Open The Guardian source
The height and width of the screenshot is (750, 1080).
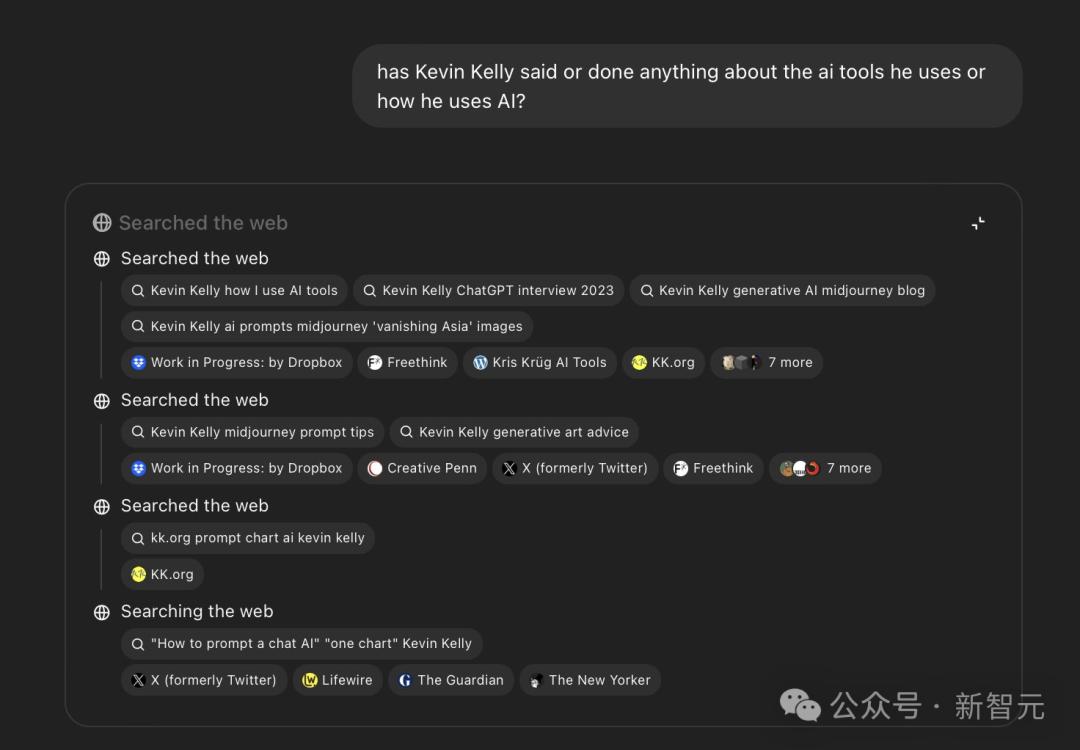pos(451,680)
